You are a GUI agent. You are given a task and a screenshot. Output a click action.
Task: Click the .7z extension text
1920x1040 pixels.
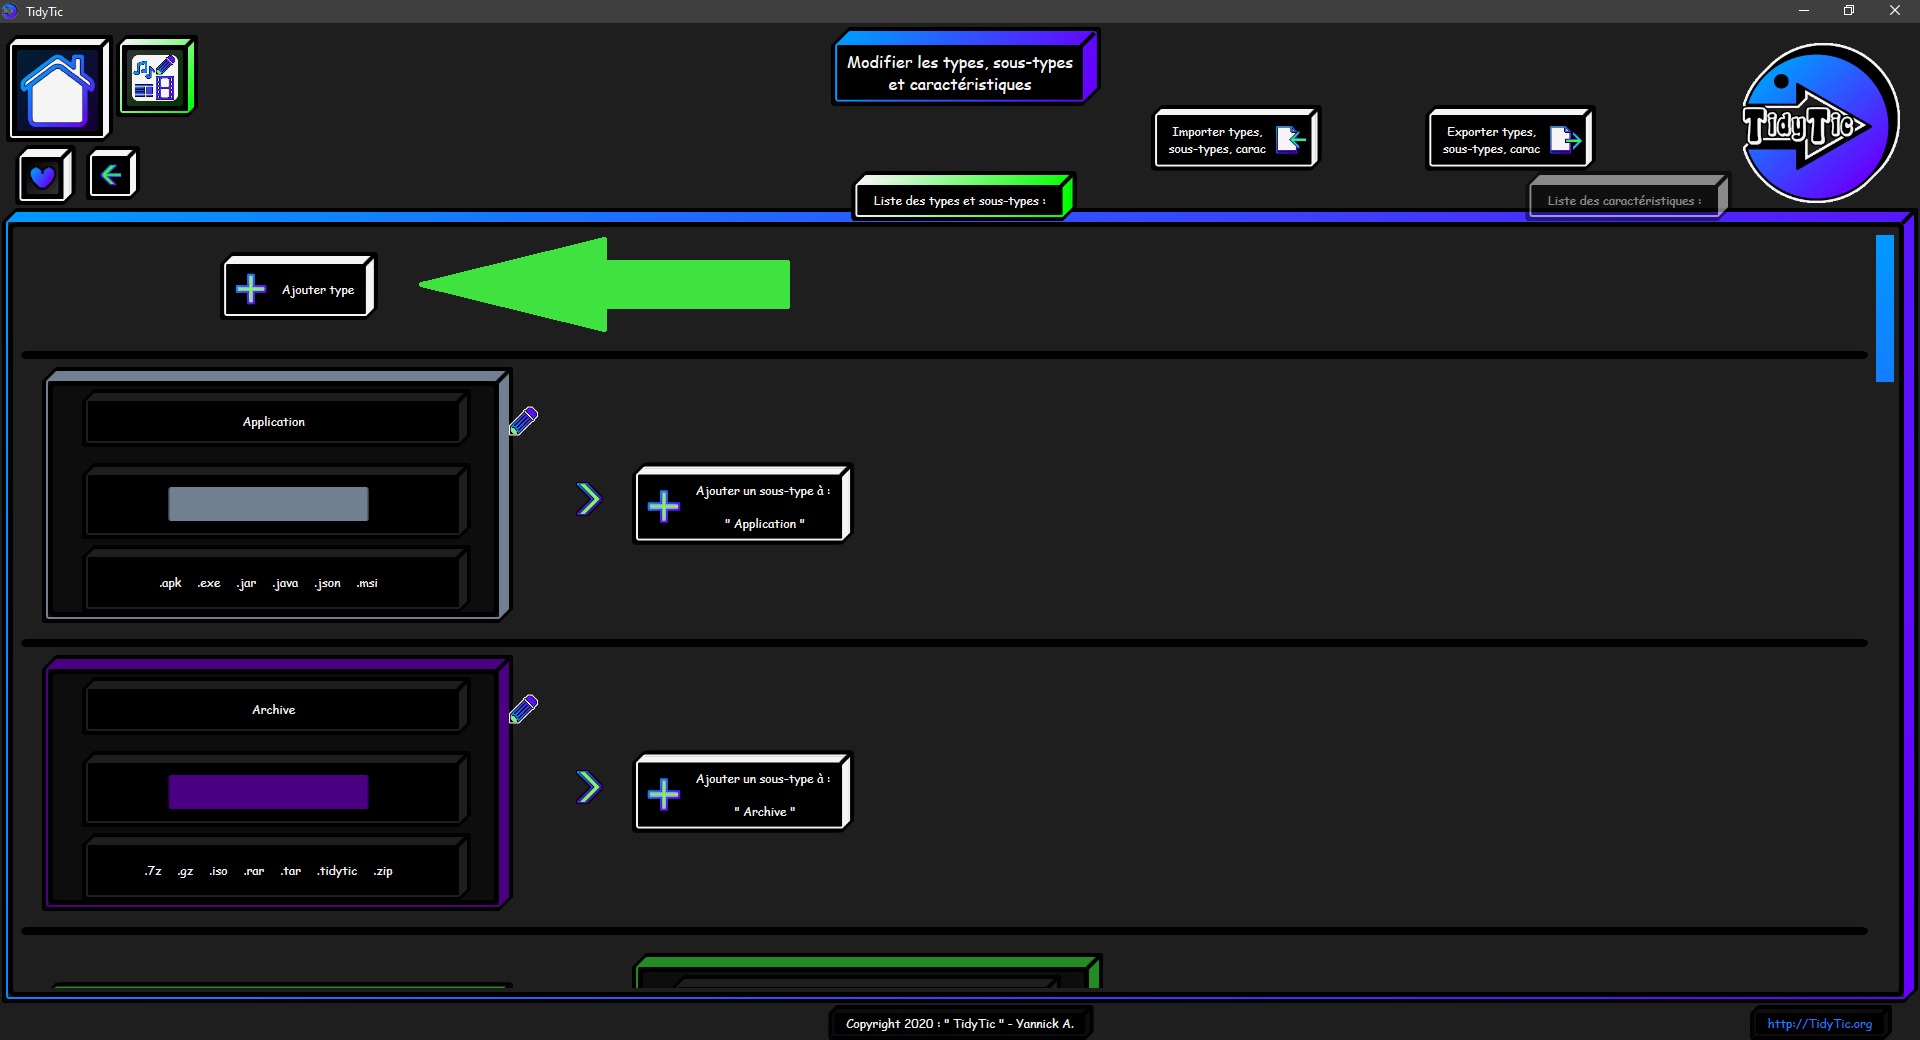[152, 871]
